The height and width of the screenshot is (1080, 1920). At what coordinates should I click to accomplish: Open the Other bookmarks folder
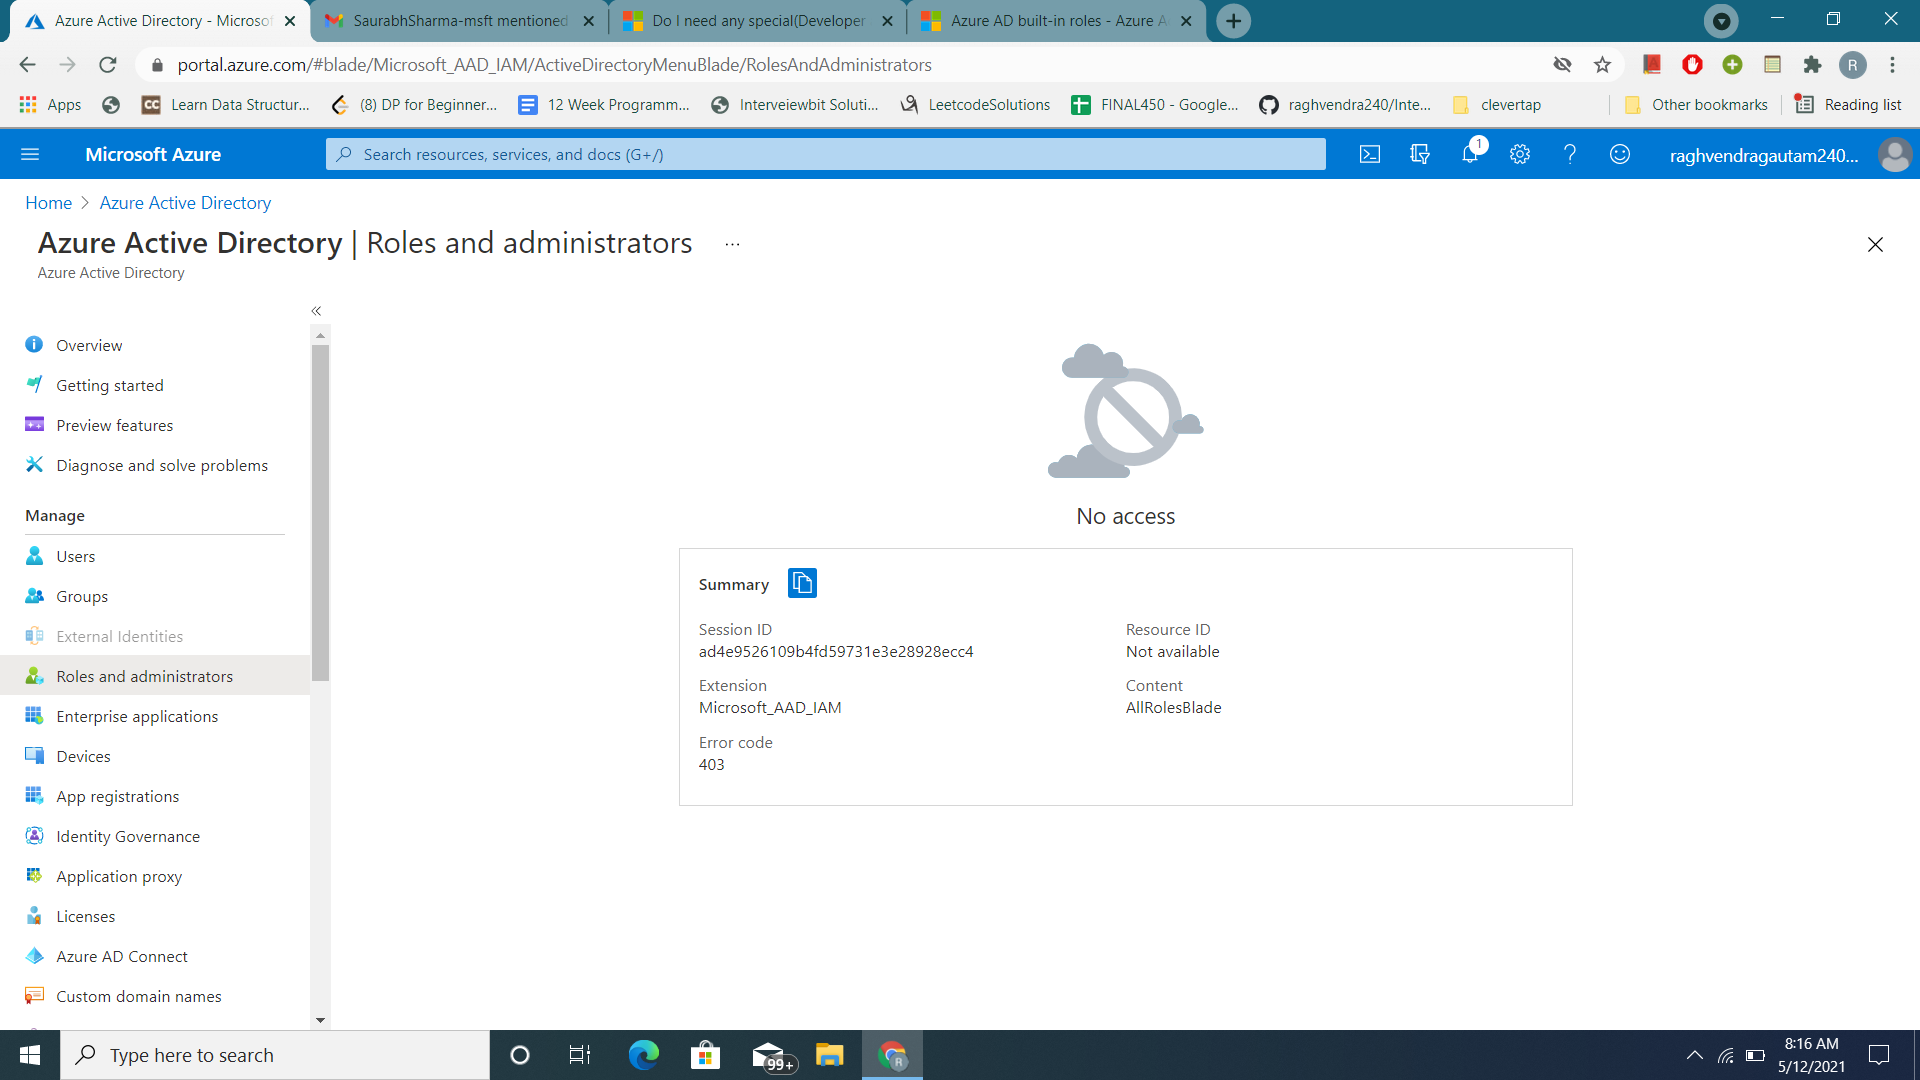tap(1696, 105)
